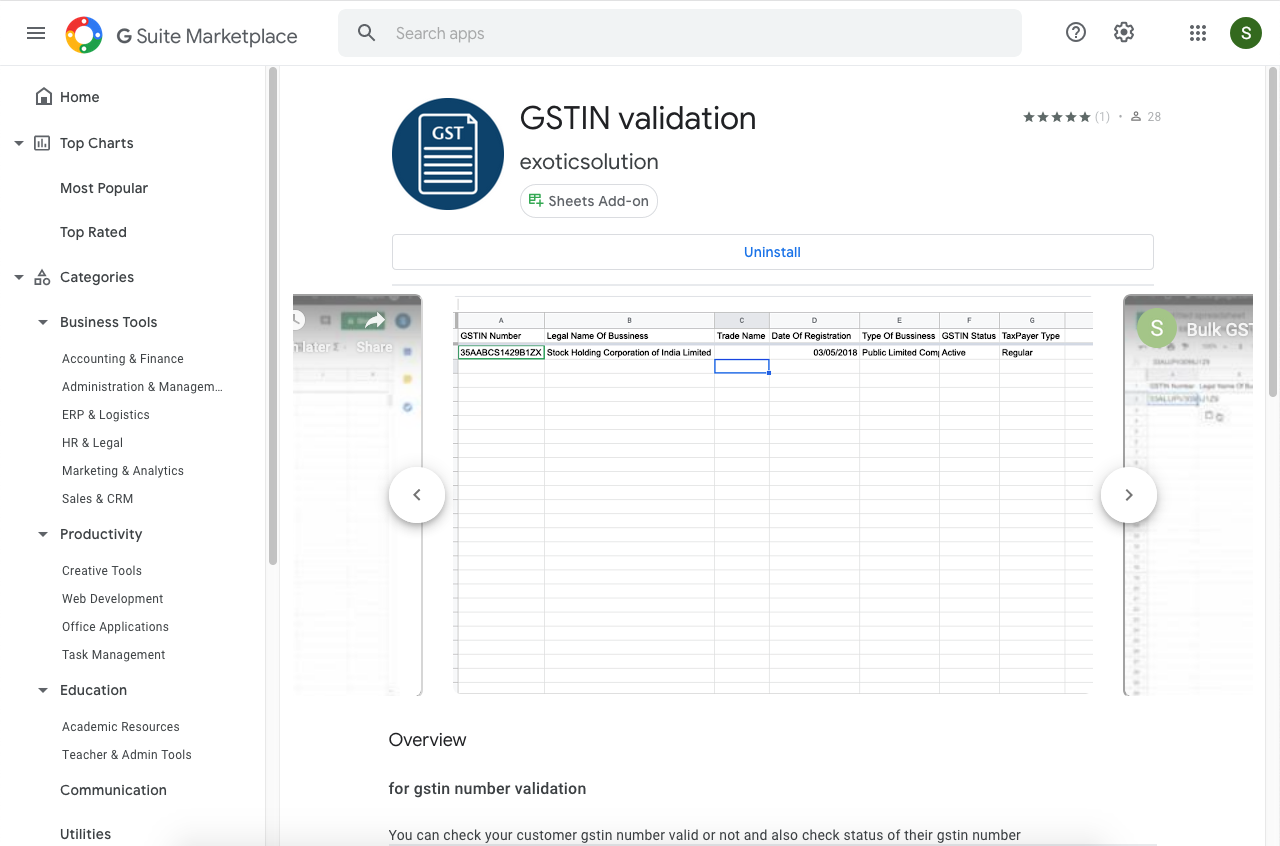
Task: Click the profile avatar
Action: click(x=1245, y=32)
